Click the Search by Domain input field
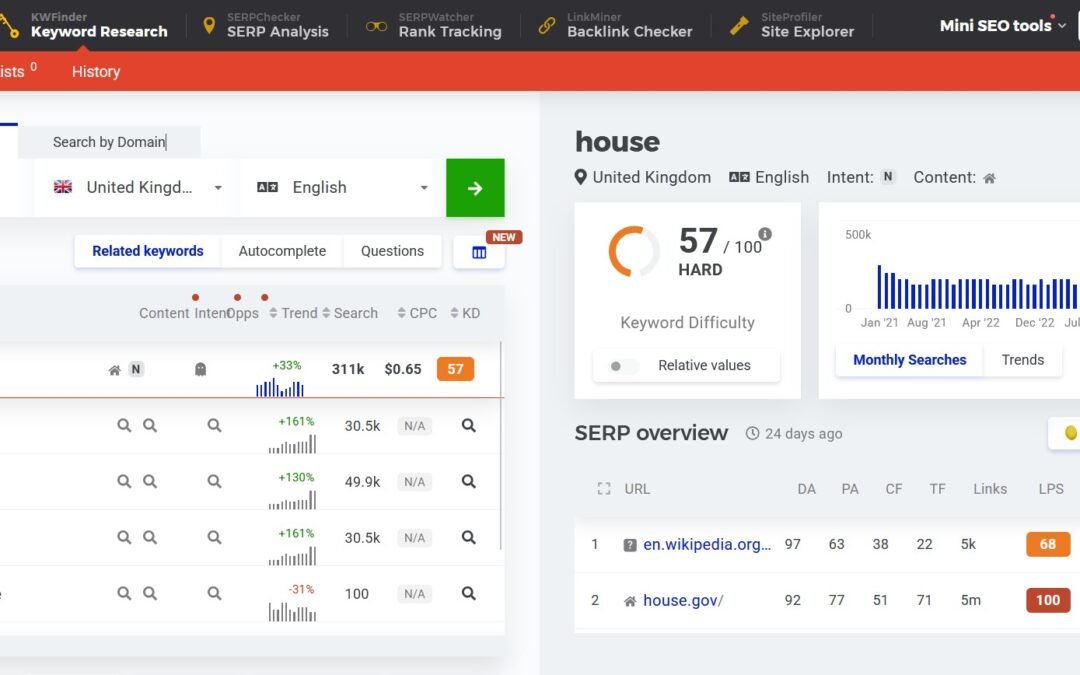The image size is (1080, 675). (110, 142)
